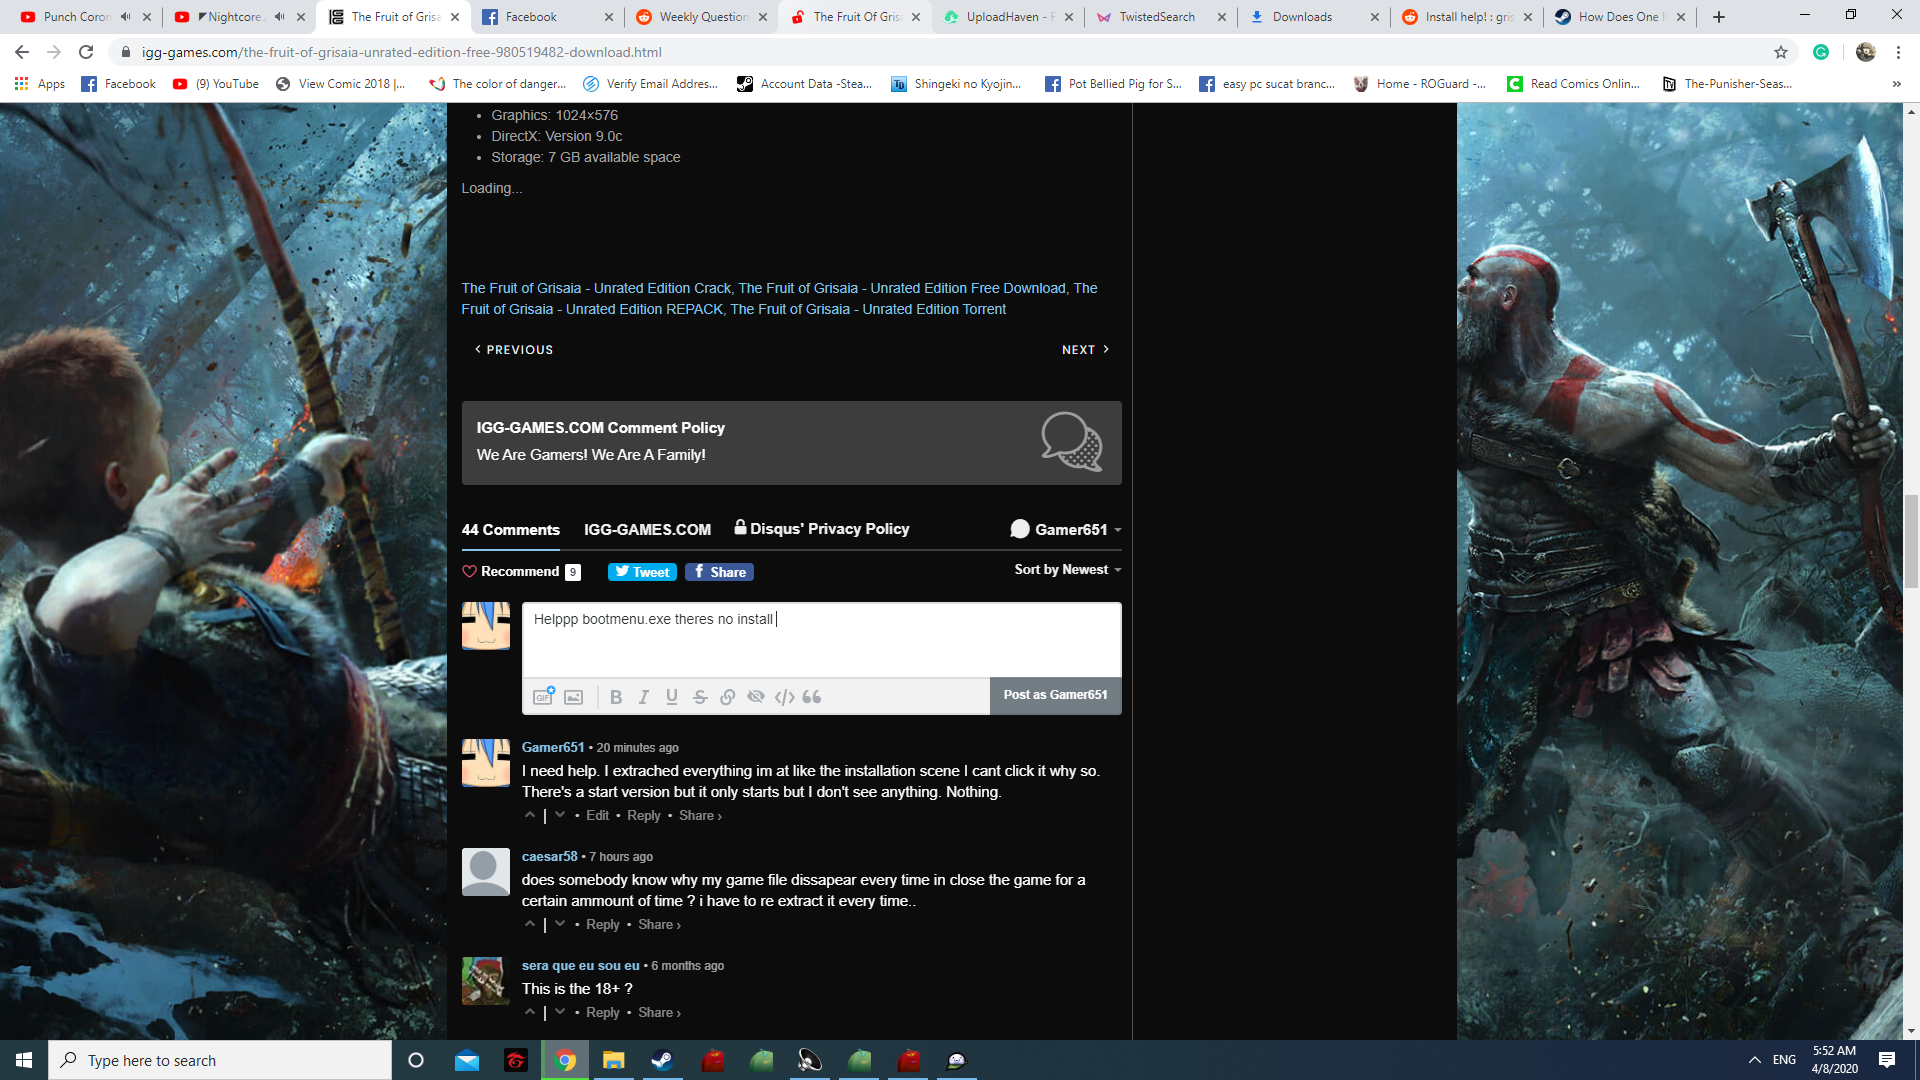Edit Gamer651's posted comment
Image resolution: width=1920 pixels, height=1080 pixels.
(x=597, y=816)
